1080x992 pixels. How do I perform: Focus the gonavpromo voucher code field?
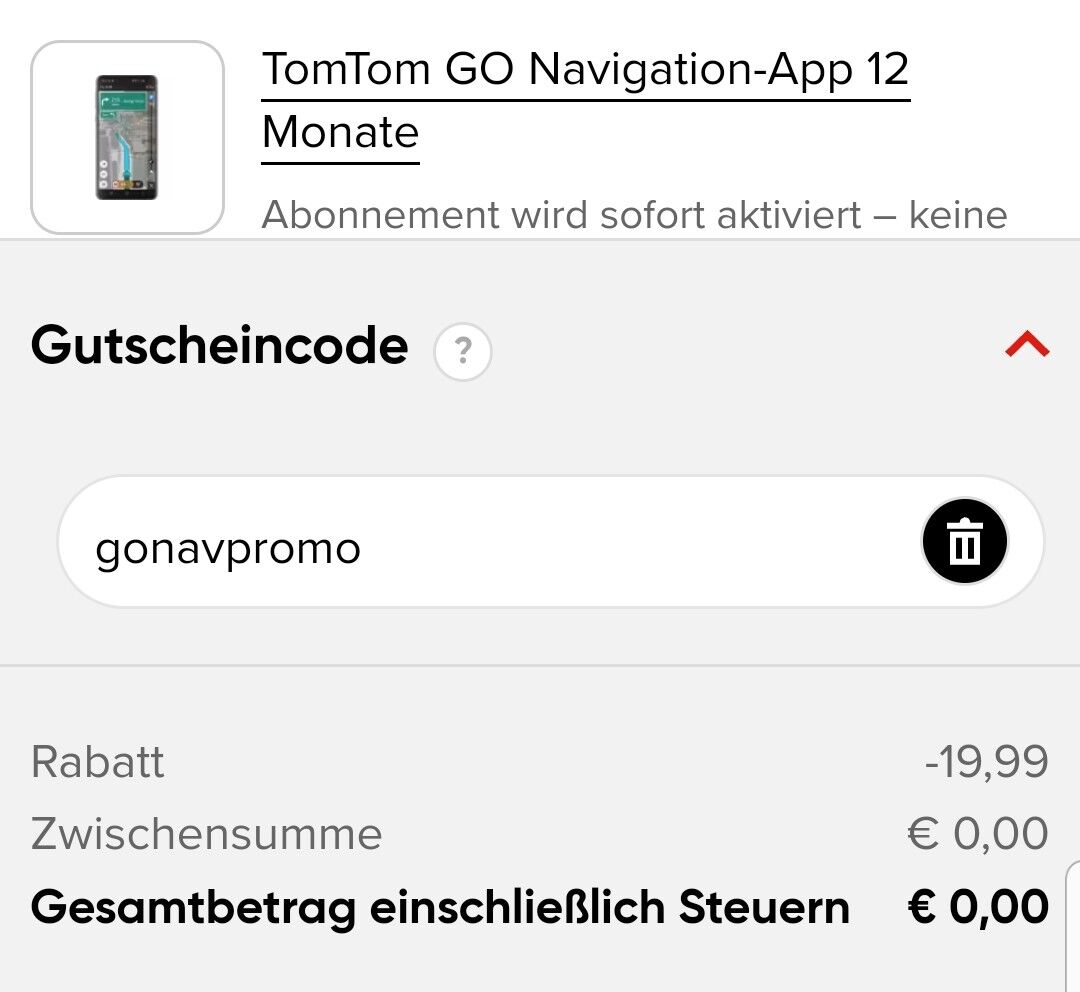click(x=550, y=541)
